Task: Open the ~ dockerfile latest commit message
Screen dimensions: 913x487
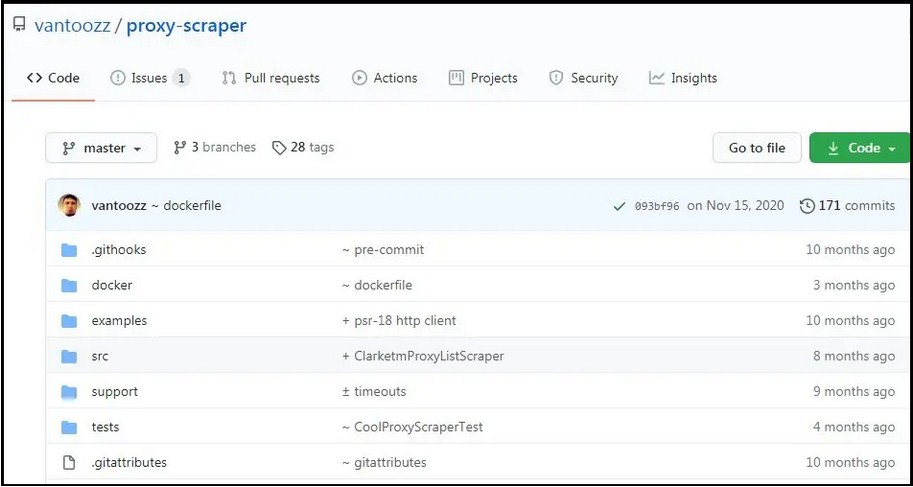Action: [187, 206]
